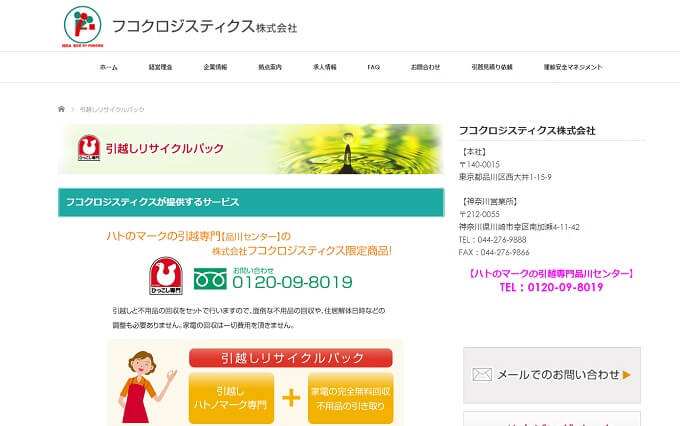Click the 【神奈川営業所】 label
The width and height of the screenshot is (680, 426).
(490, 202)
